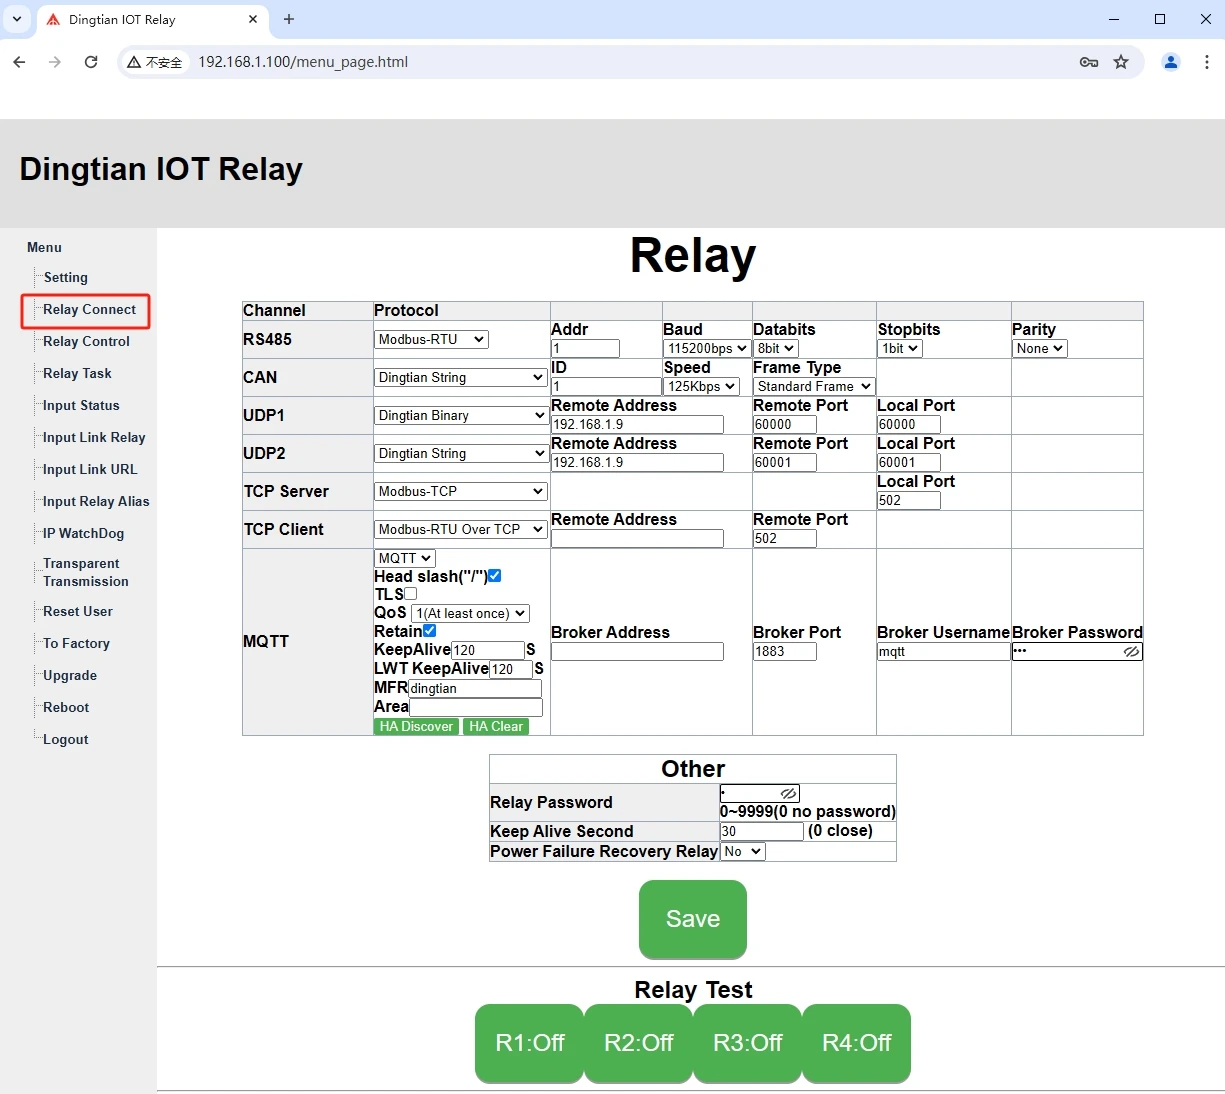Screen dimensions: 1225x1094
Task: Reload the page with the refresh icon
Action: [x=91, y=62]
